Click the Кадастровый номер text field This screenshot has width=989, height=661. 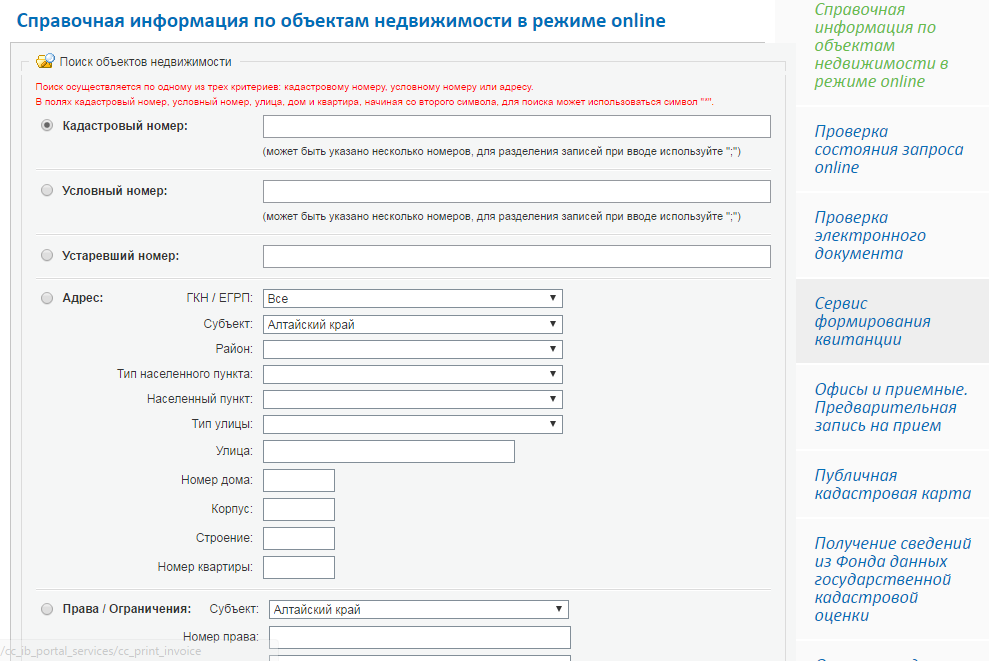pyautogui.click(x=516, y=126)
